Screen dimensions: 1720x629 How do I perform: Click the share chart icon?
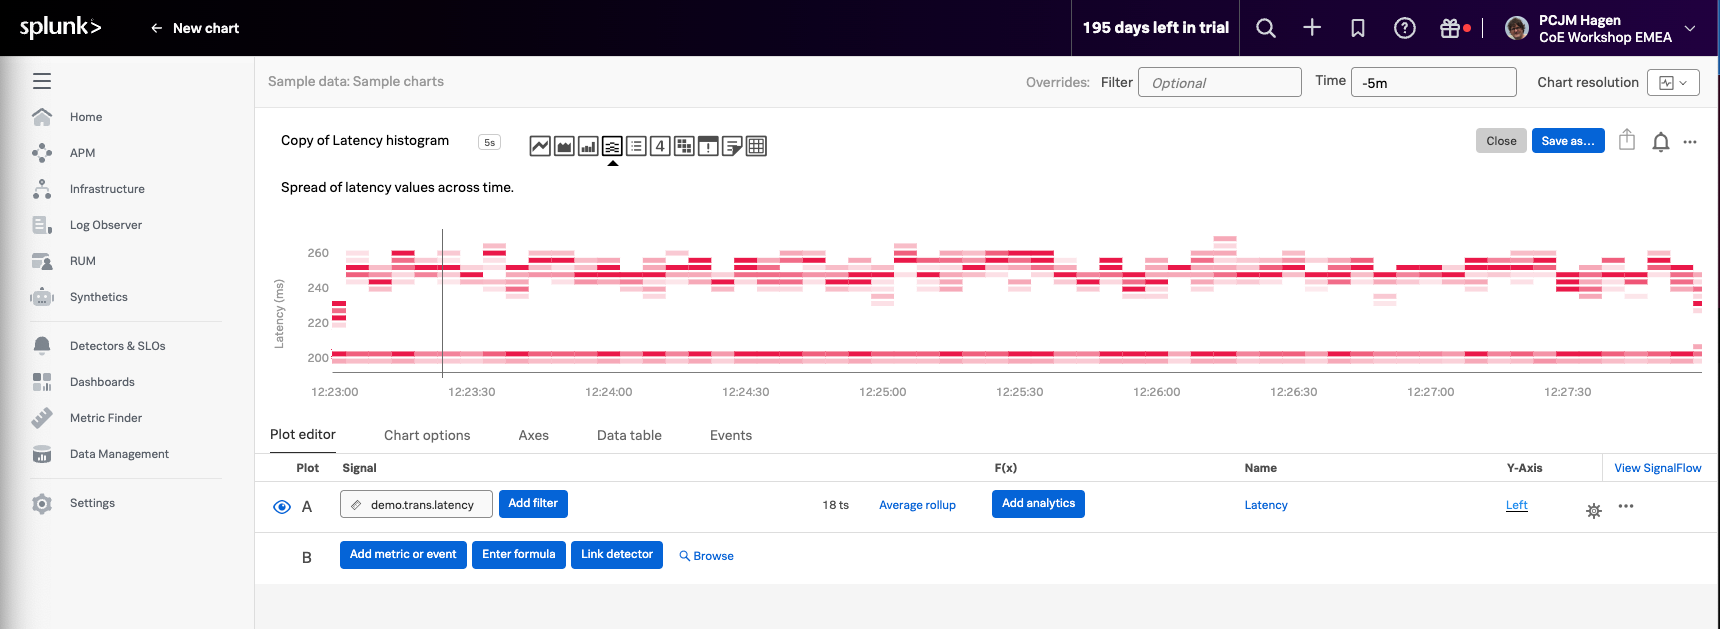(x=1627, y=140)
